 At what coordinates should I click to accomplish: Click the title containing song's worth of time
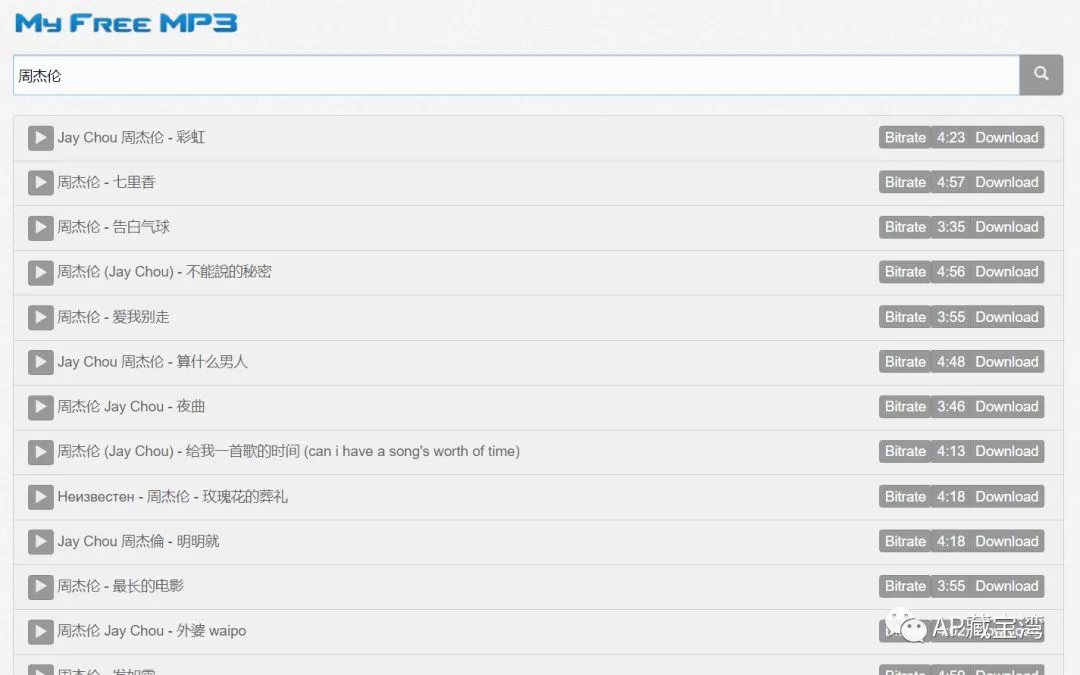pyautogui.click(x=289, y=451)
